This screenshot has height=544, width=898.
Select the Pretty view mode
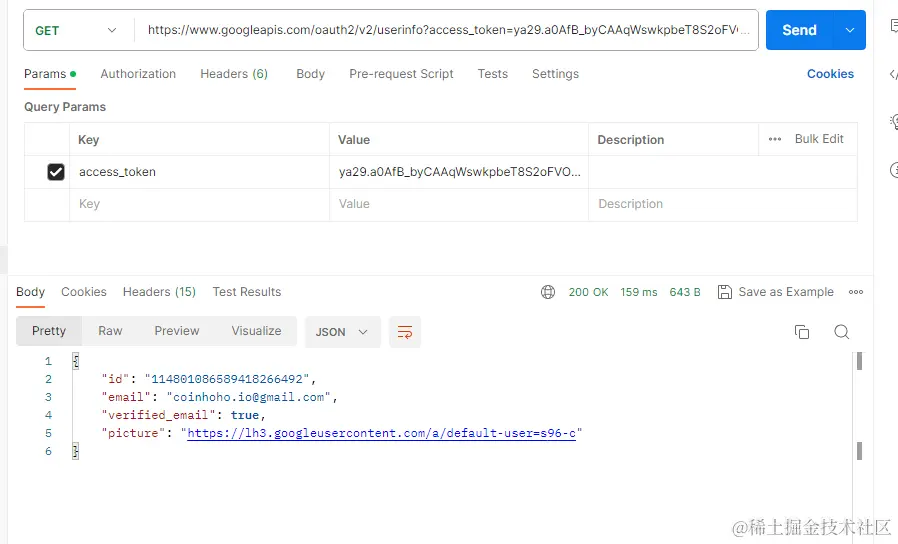click(x=49, y=331)
